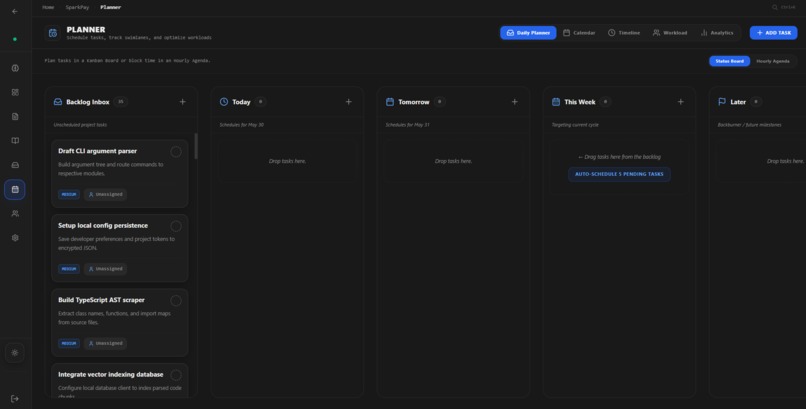This screenshot has height=409, width=806.
Task: Click the Tomorrow column calendar icon
Action: tap(390, 102)
